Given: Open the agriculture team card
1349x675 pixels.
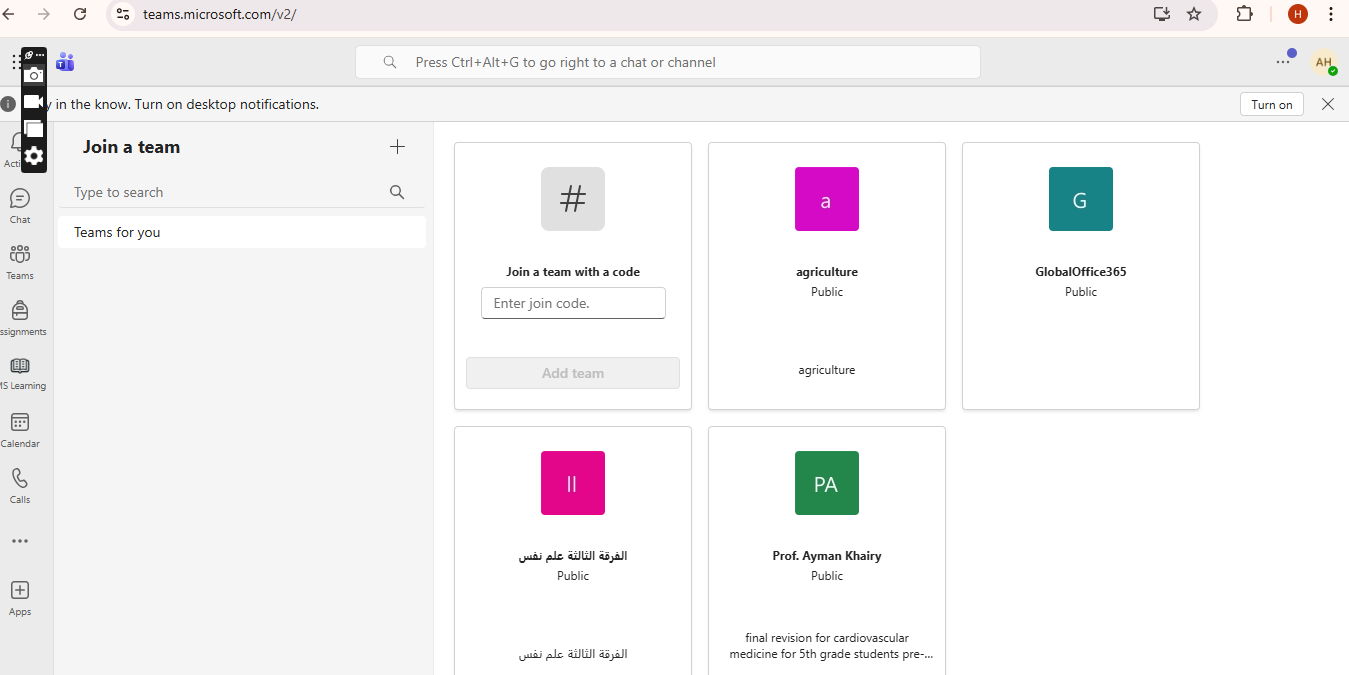Looking at the screenshot, I should pos(826,275).
